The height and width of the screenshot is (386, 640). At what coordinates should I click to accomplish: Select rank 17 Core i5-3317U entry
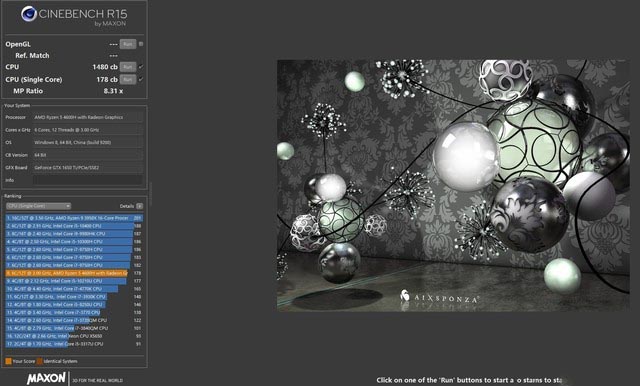(74, 344)
